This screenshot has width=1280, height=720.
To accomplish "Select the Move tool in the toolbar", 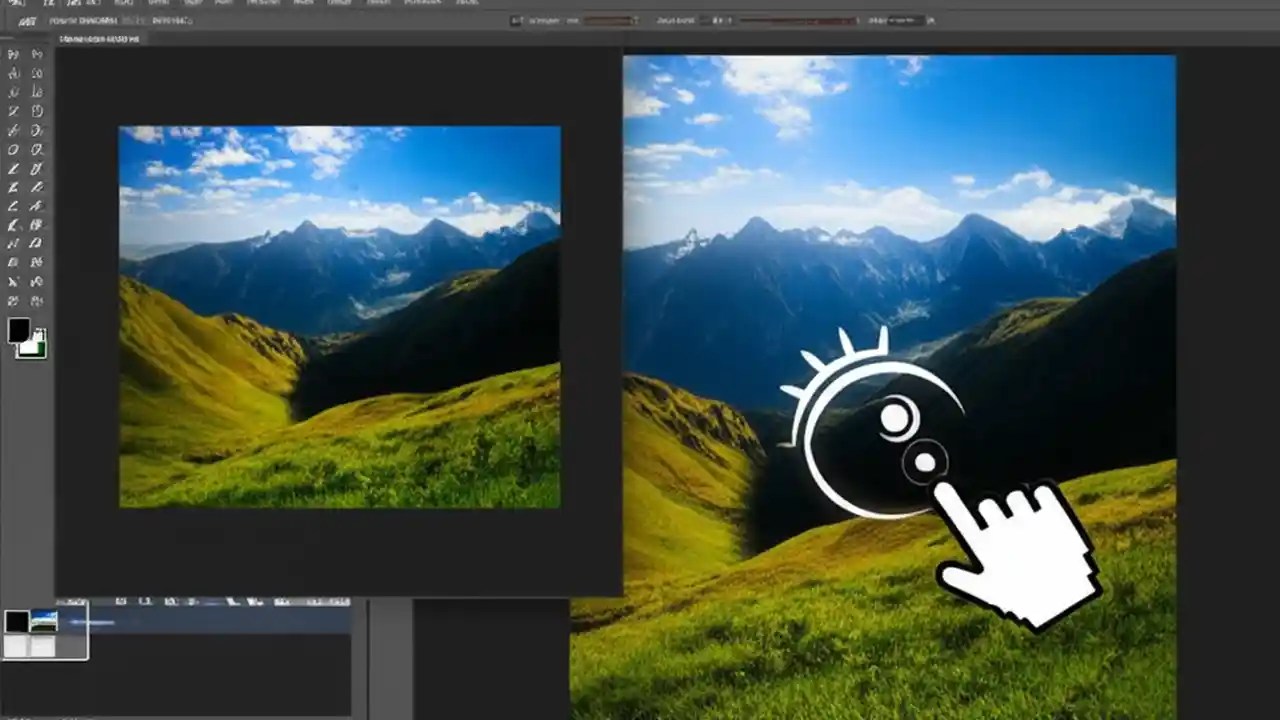I will point(12,55).
